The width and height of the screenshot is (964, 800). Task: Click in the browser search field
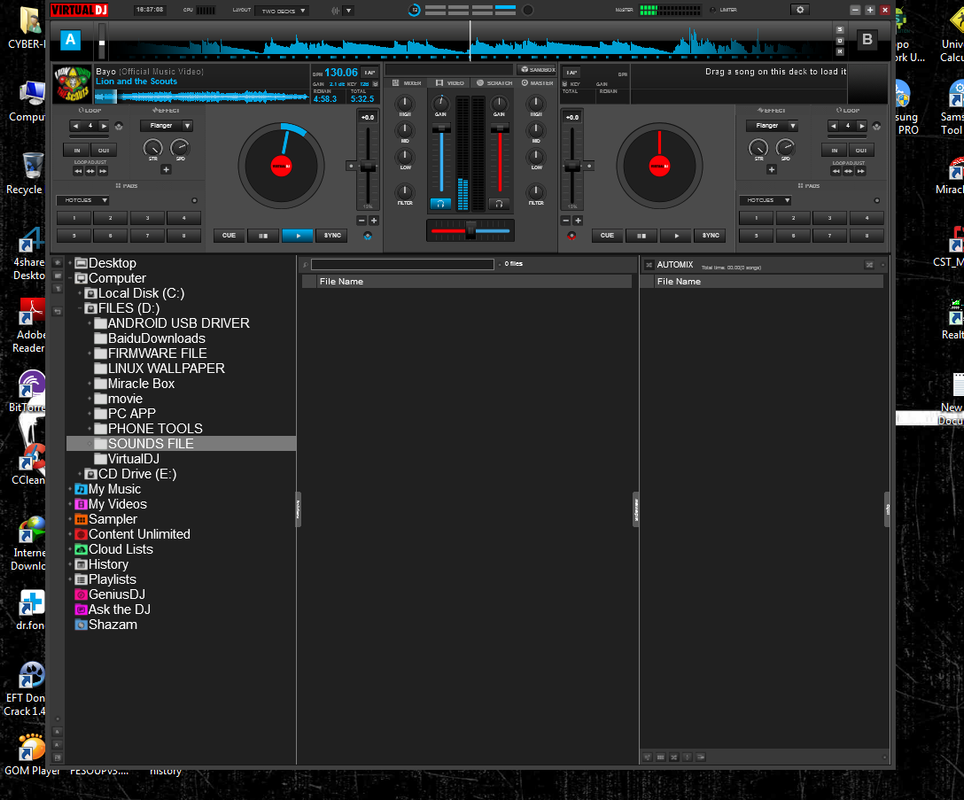pos(402,264)
